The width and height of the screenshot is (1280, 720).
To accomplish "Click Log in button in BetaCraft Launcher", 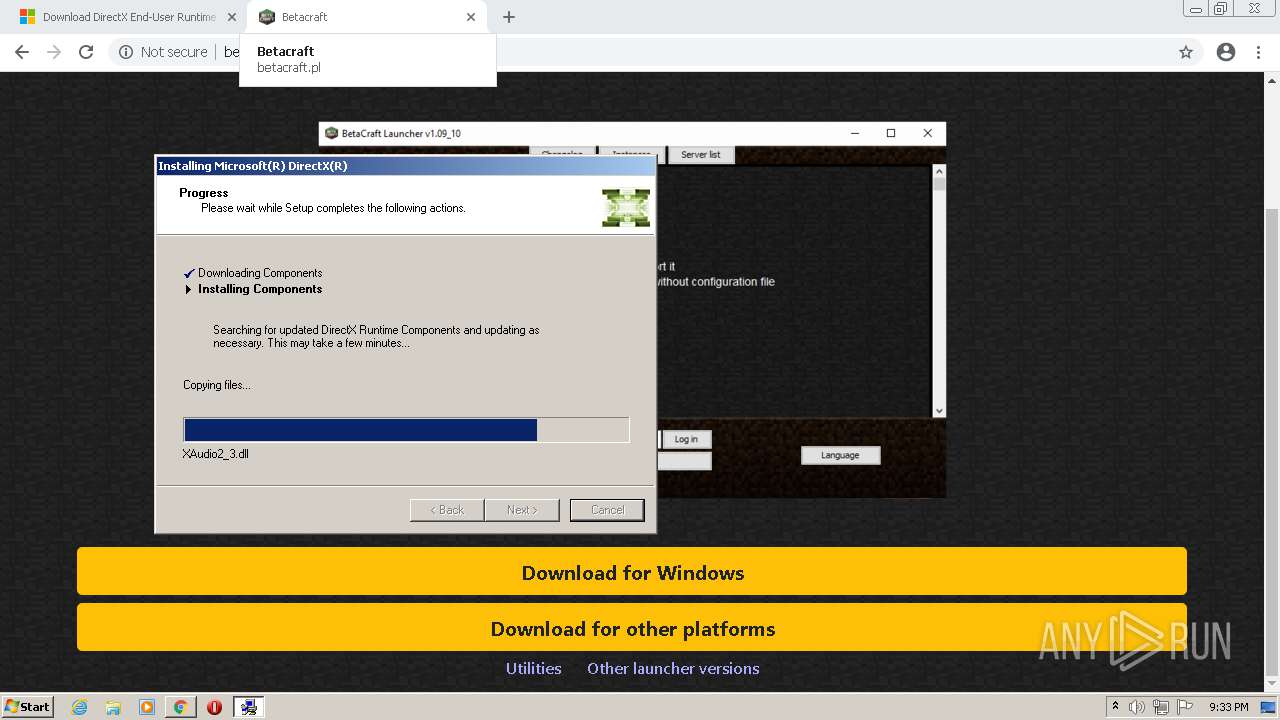I will click(686, 439).
